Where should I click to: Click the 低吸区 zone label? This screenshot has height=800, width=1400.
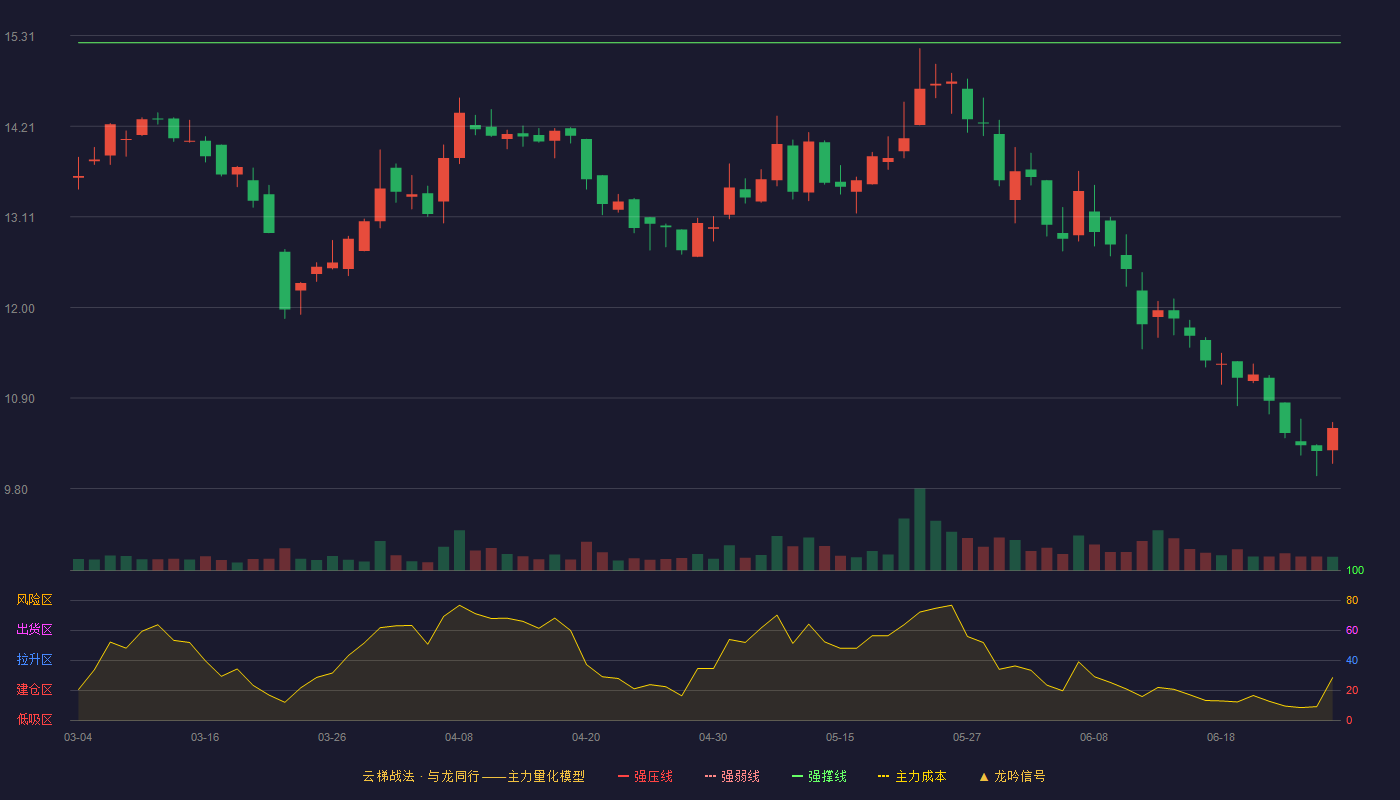34,719
